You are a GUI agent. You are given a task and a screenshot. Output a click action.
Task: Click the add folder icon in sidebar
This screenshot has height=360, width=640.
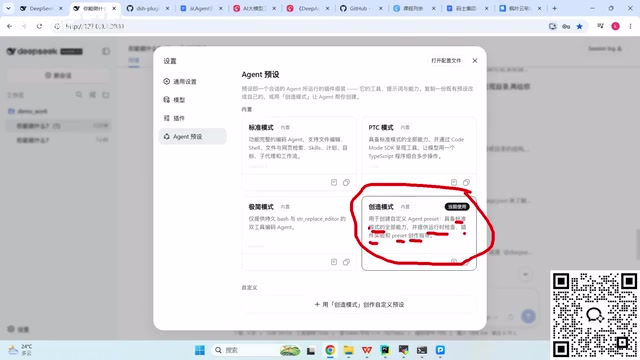click(106, 95)
